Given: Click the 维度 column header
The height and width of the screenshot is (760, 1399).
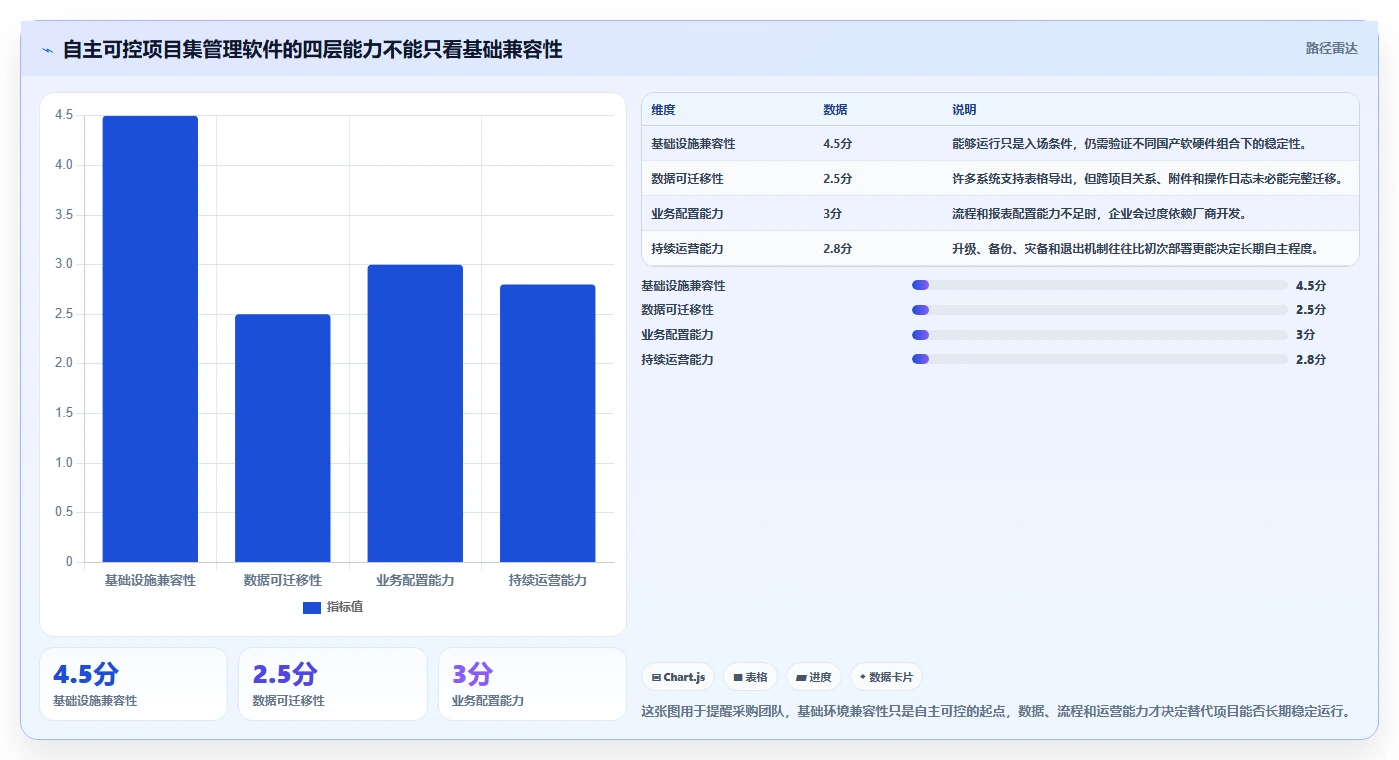Looking at the screenshot, I should click(x=663, y=110).
